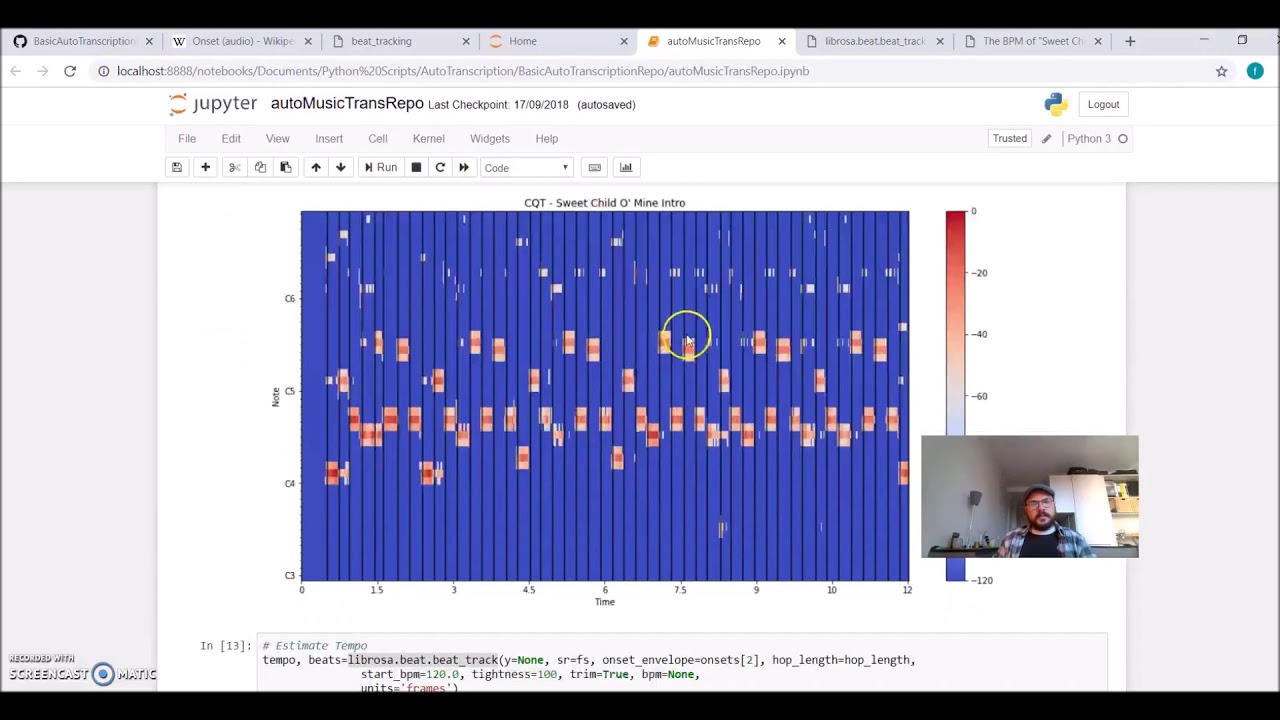Viewport: 1280px width, 720px height.
Task: Click the address bar URL
Action: point(463,71)
